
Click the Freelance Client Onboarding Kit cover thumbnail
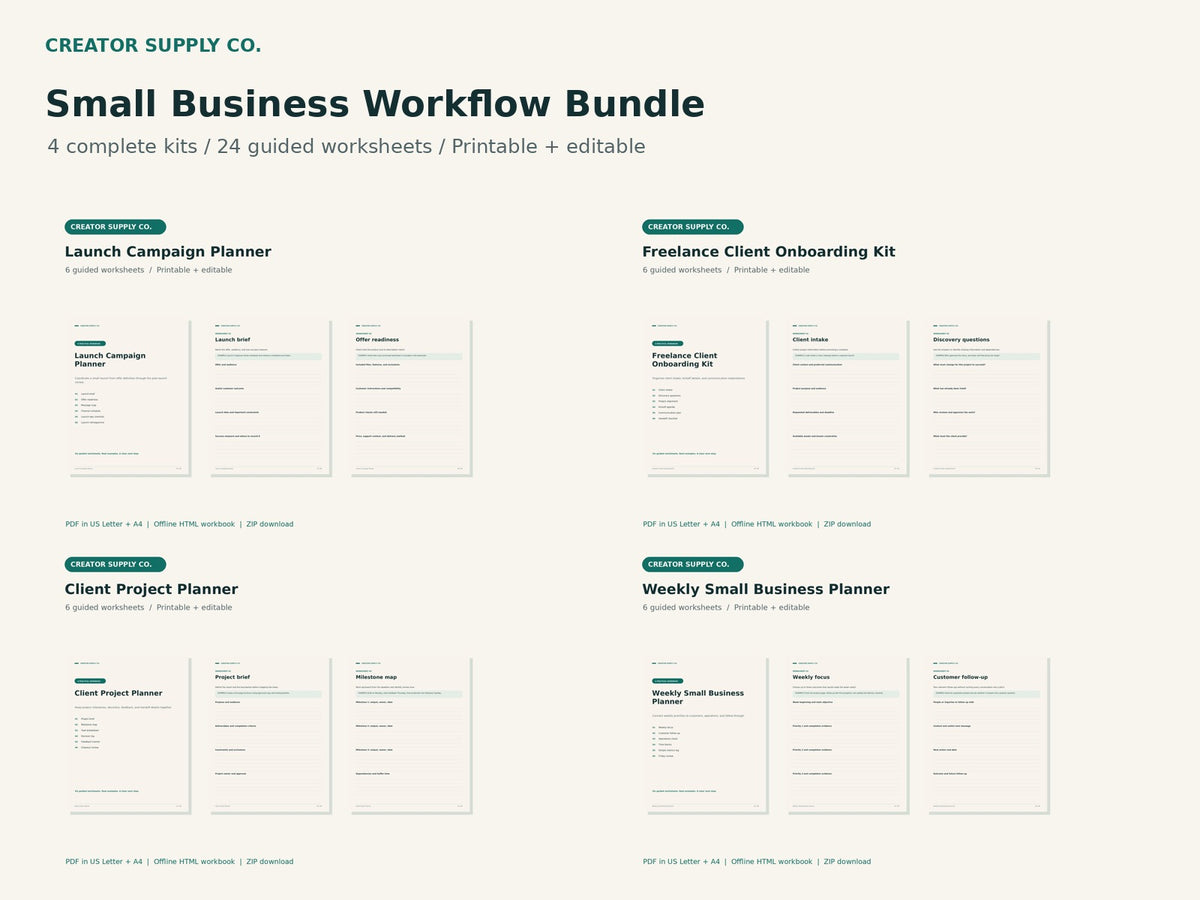coord(706,397)
